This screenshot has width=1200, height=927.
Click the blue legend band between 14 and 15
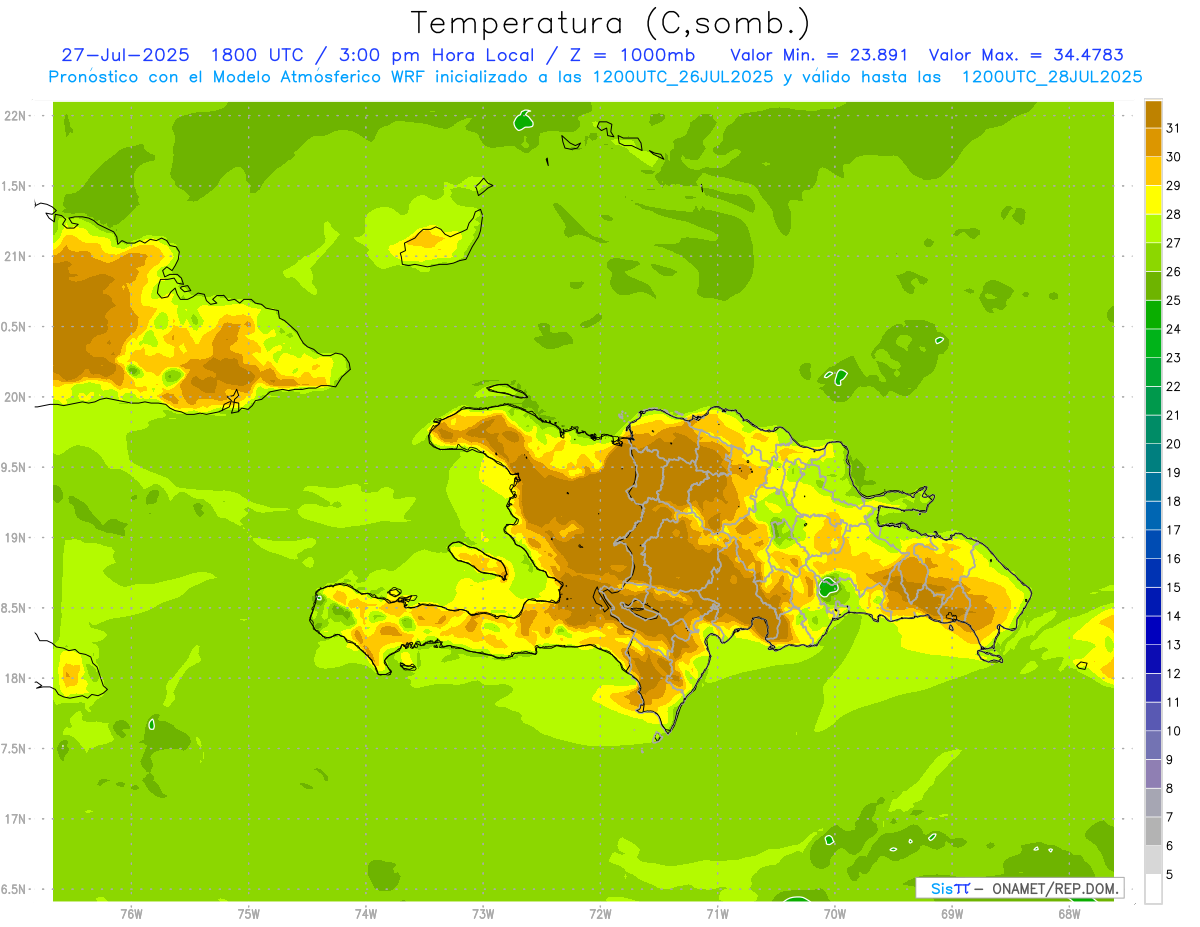pyautogui.click(x=1153, y=602)
